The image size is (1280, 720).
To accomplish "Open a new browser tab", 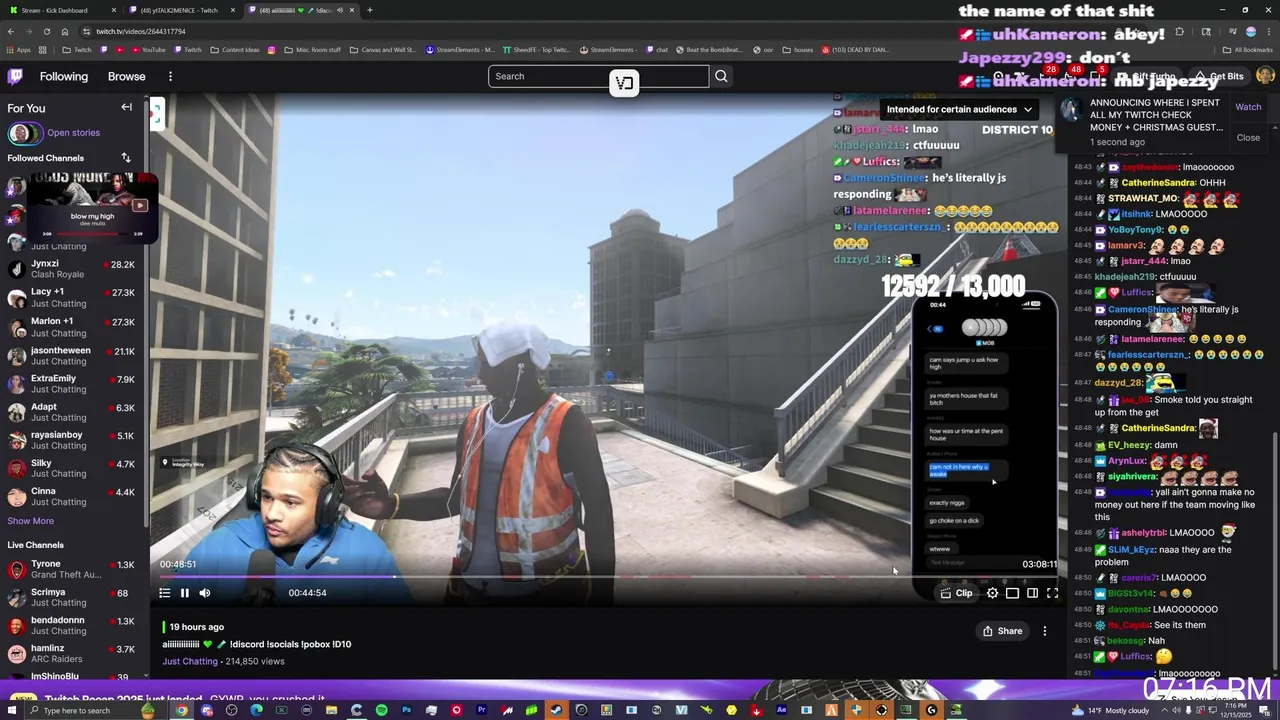I will pos(370,10).
